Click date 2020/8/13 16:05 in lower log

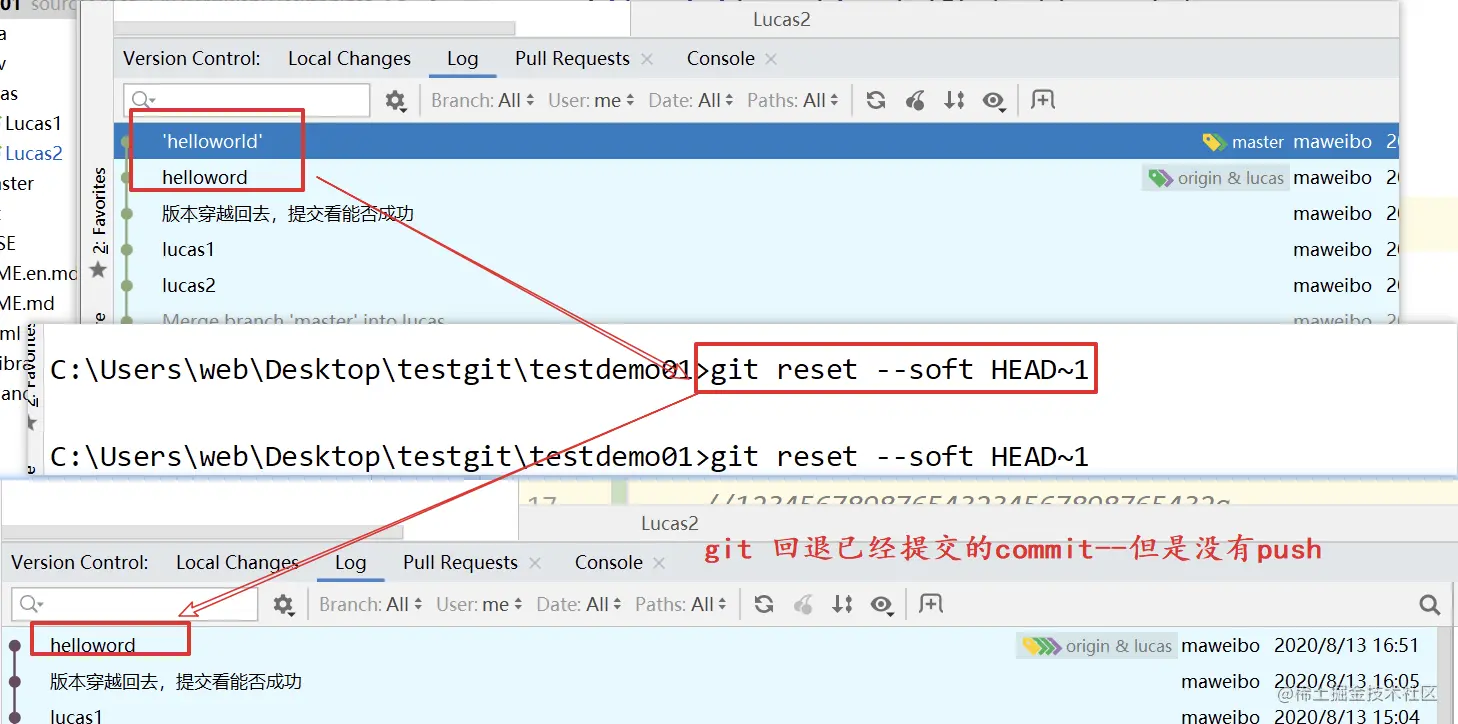click(x=1346, y=682)
